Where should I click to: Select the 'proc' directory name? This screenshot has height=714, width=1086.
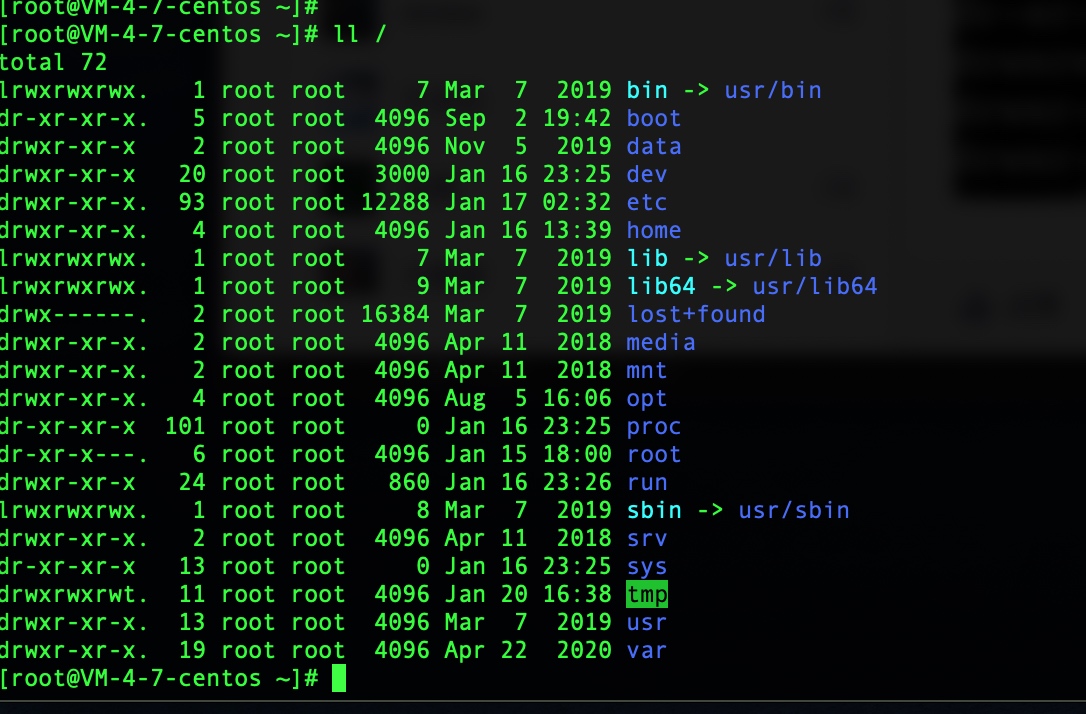click(654, 426)
